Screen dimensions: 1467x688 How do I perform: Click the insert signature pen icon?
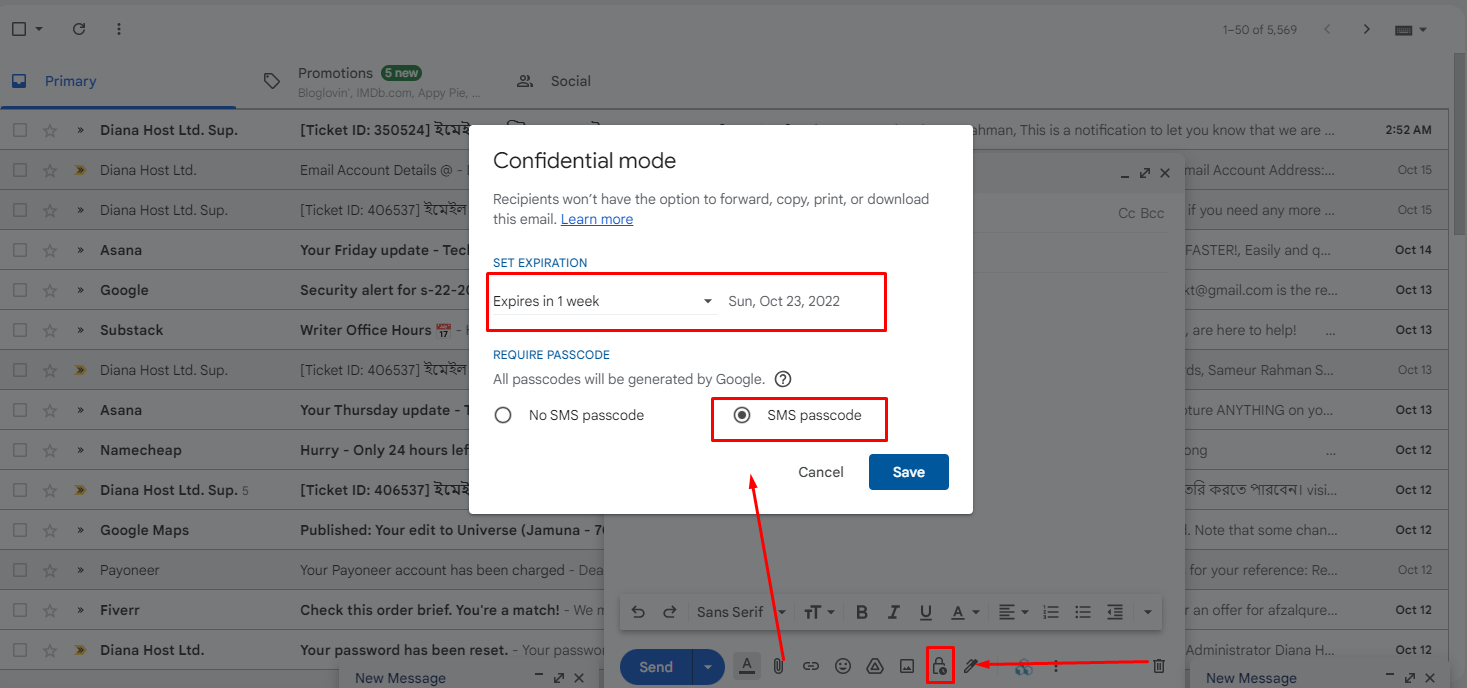970,666
